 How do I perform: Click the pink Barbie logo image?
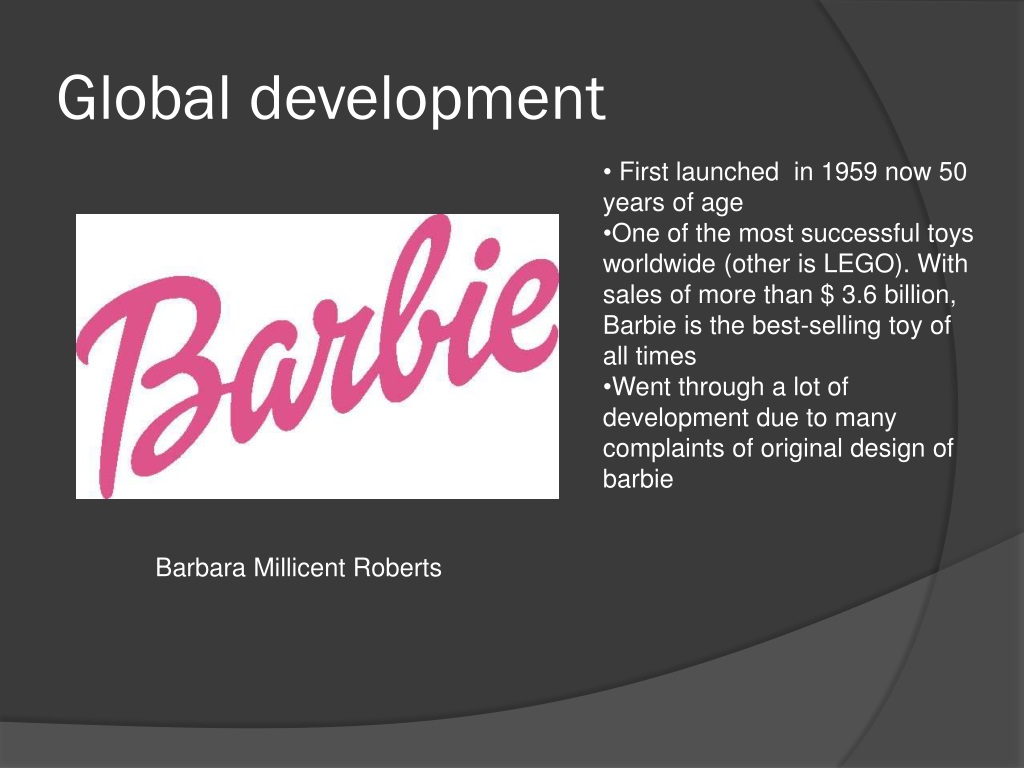pos(317,357)
